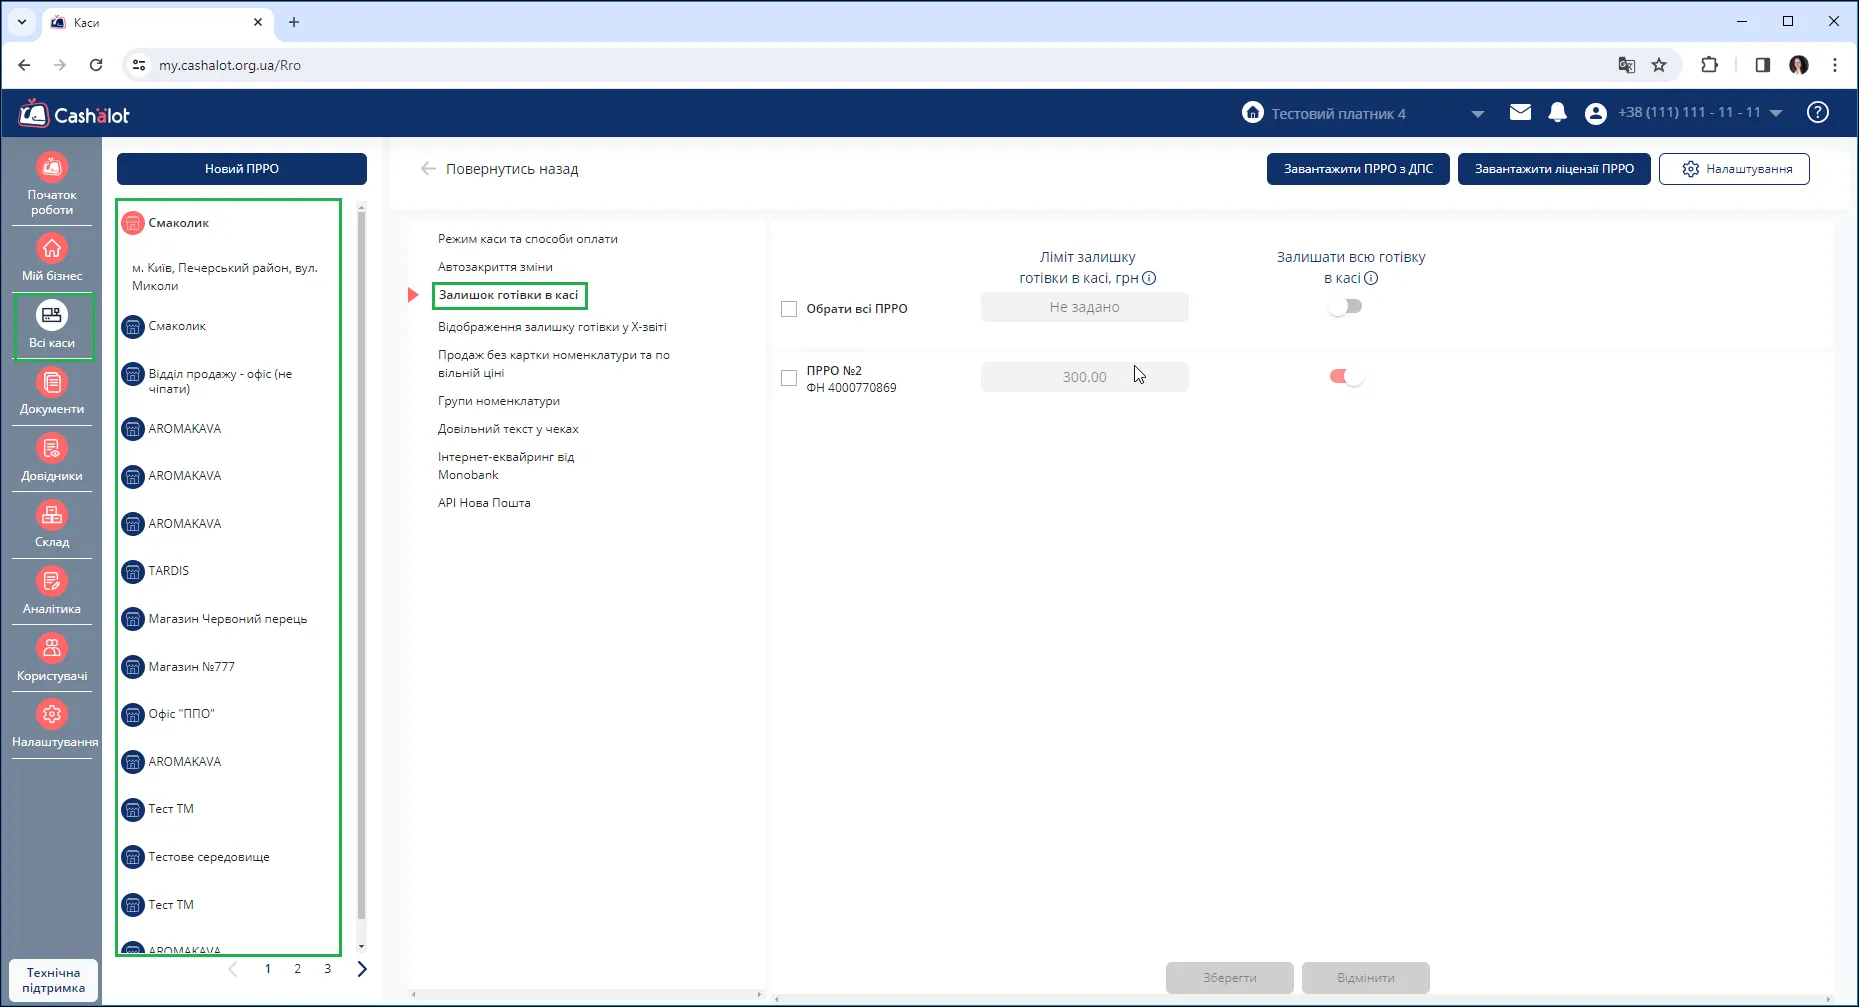The width and height of the screenshot is (1859, 1007).
Task: Open Аналітика section
Action: click(x=52, y=592)
